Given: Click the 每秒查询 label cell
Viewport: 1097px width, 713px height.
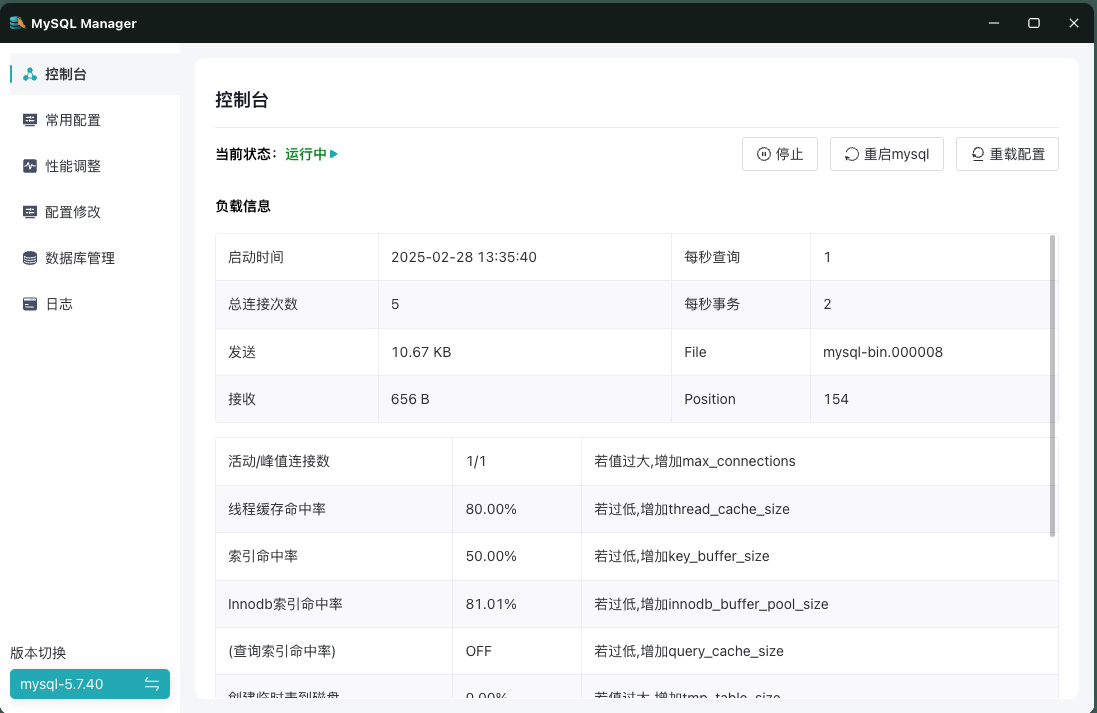Looking at the screenshot, I should pos(741,257).
